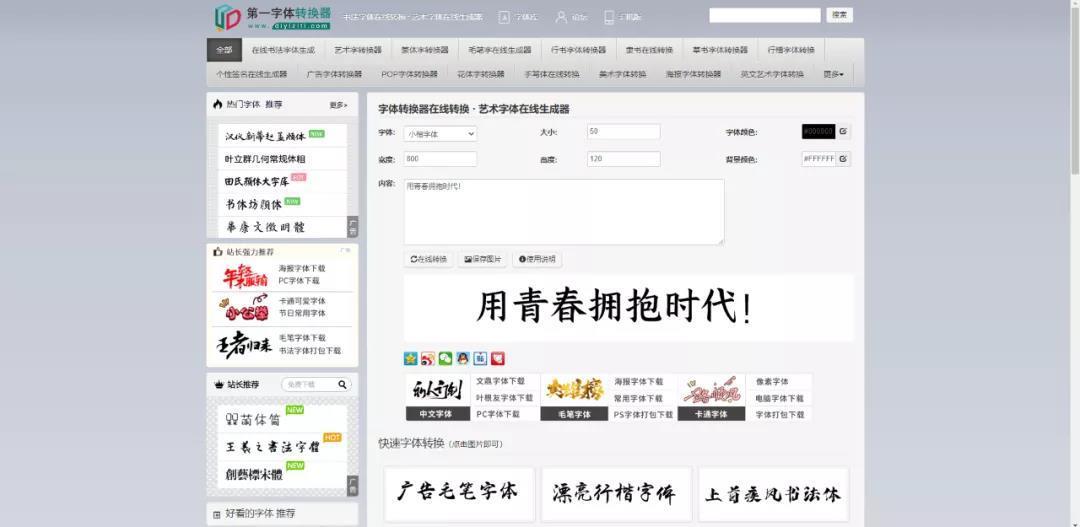Click the 保存图片 button
The image size is (1080, 527).
click(482, 259)
